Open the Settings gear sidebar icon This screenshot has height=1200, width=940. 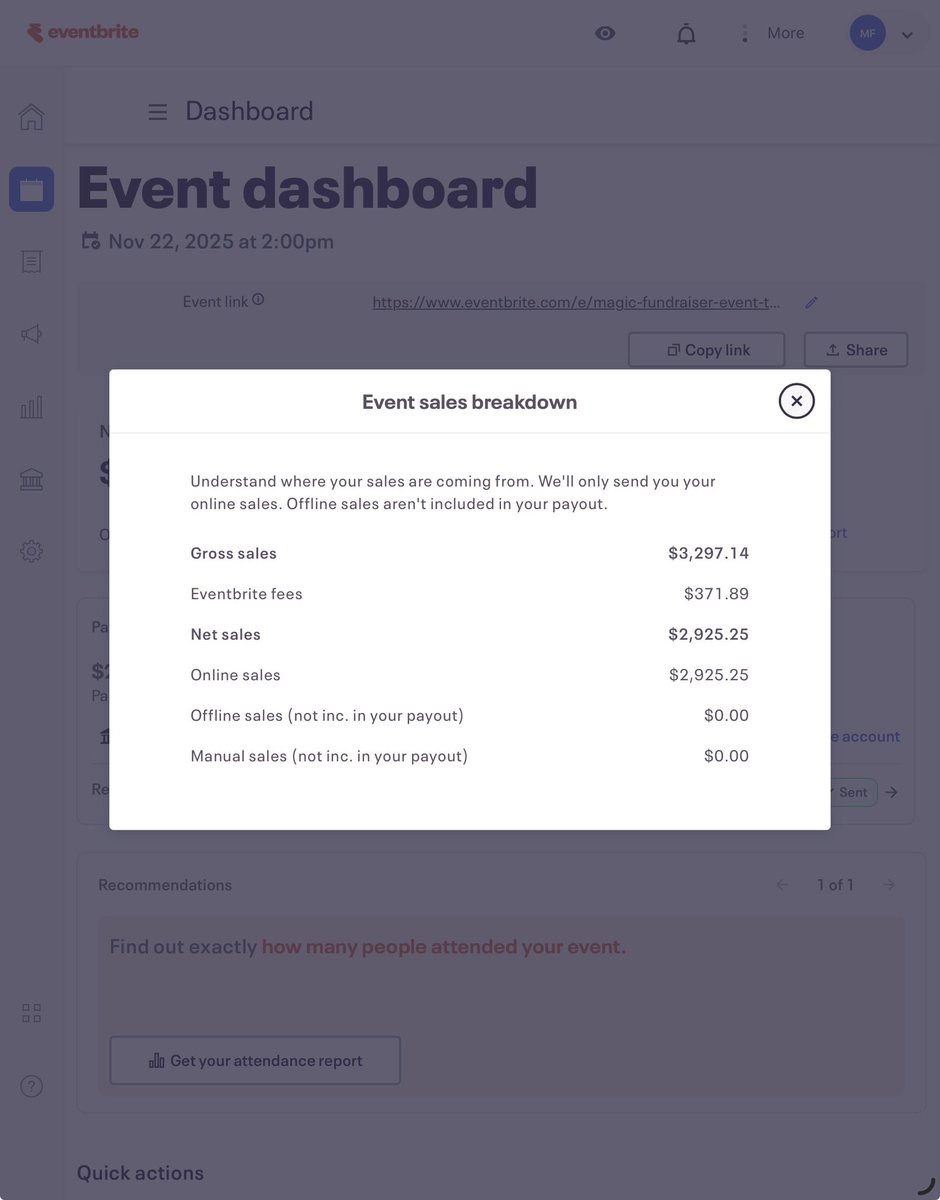[32, 551]
